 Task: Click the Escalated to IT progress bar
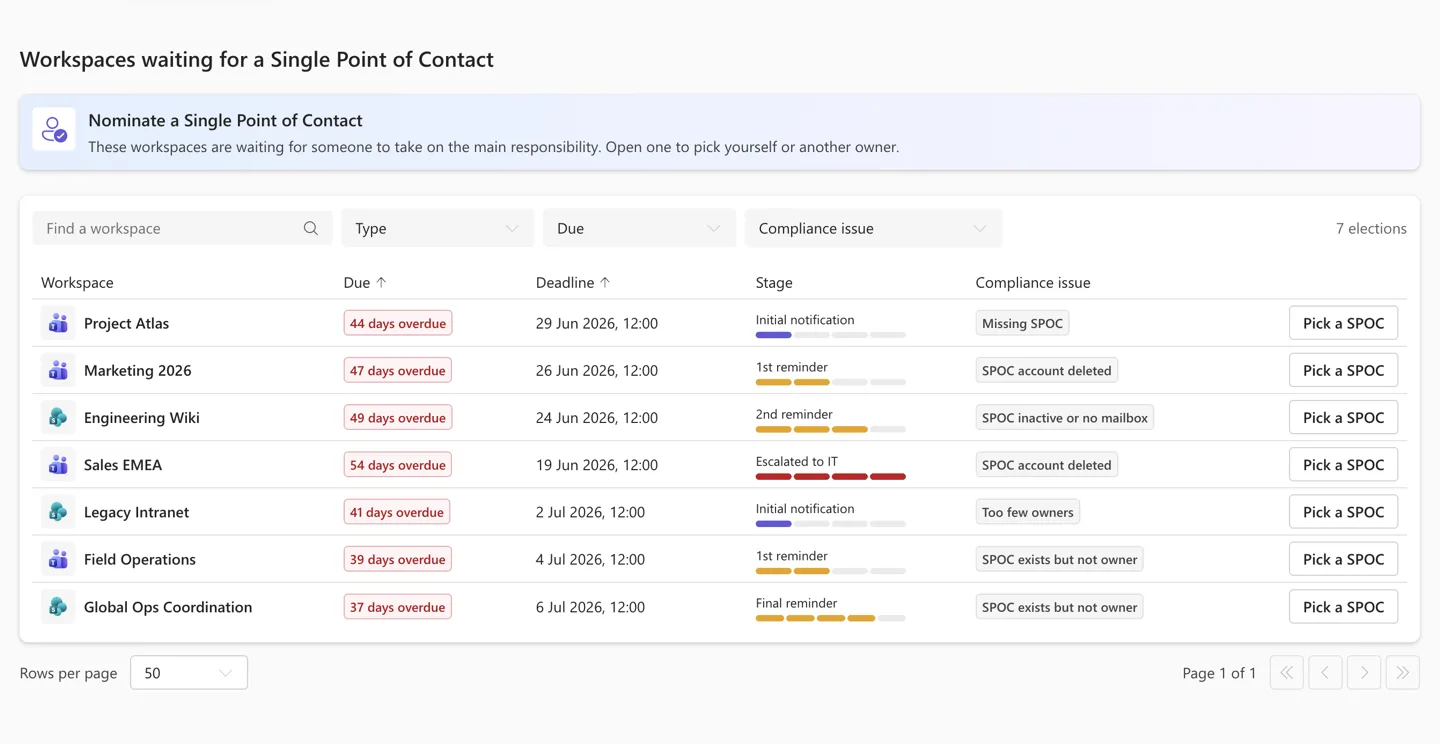click(x=830, y=477)
